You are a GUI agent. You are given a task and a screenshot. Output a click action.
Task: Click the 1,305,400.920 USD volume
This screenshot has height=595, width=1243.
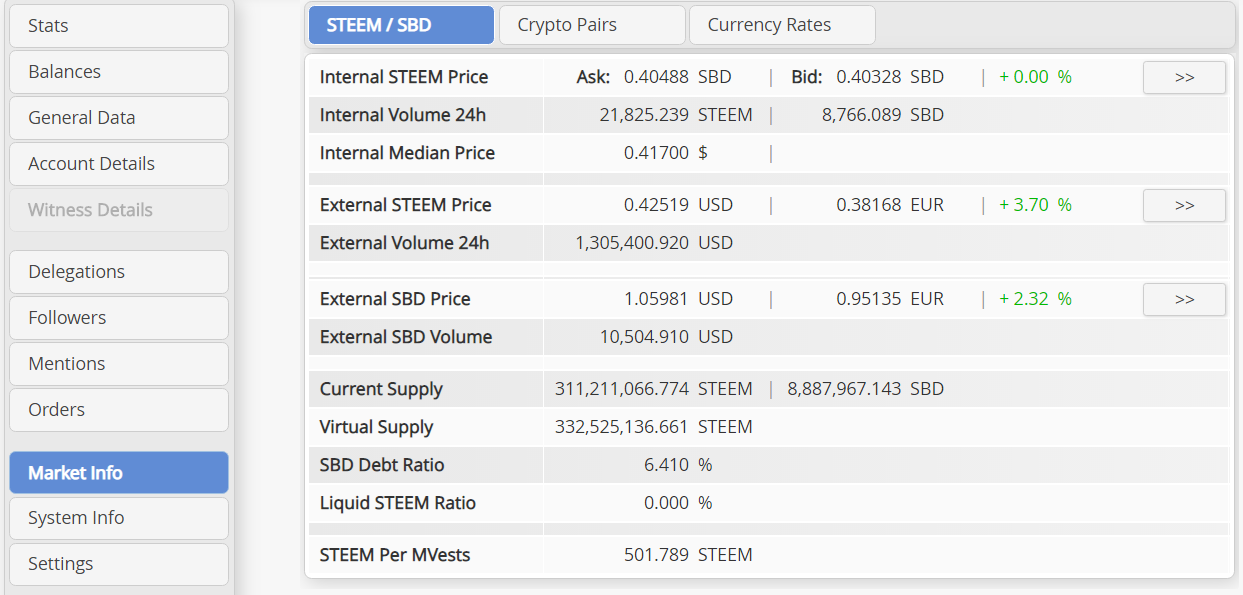tap(654, 243)
